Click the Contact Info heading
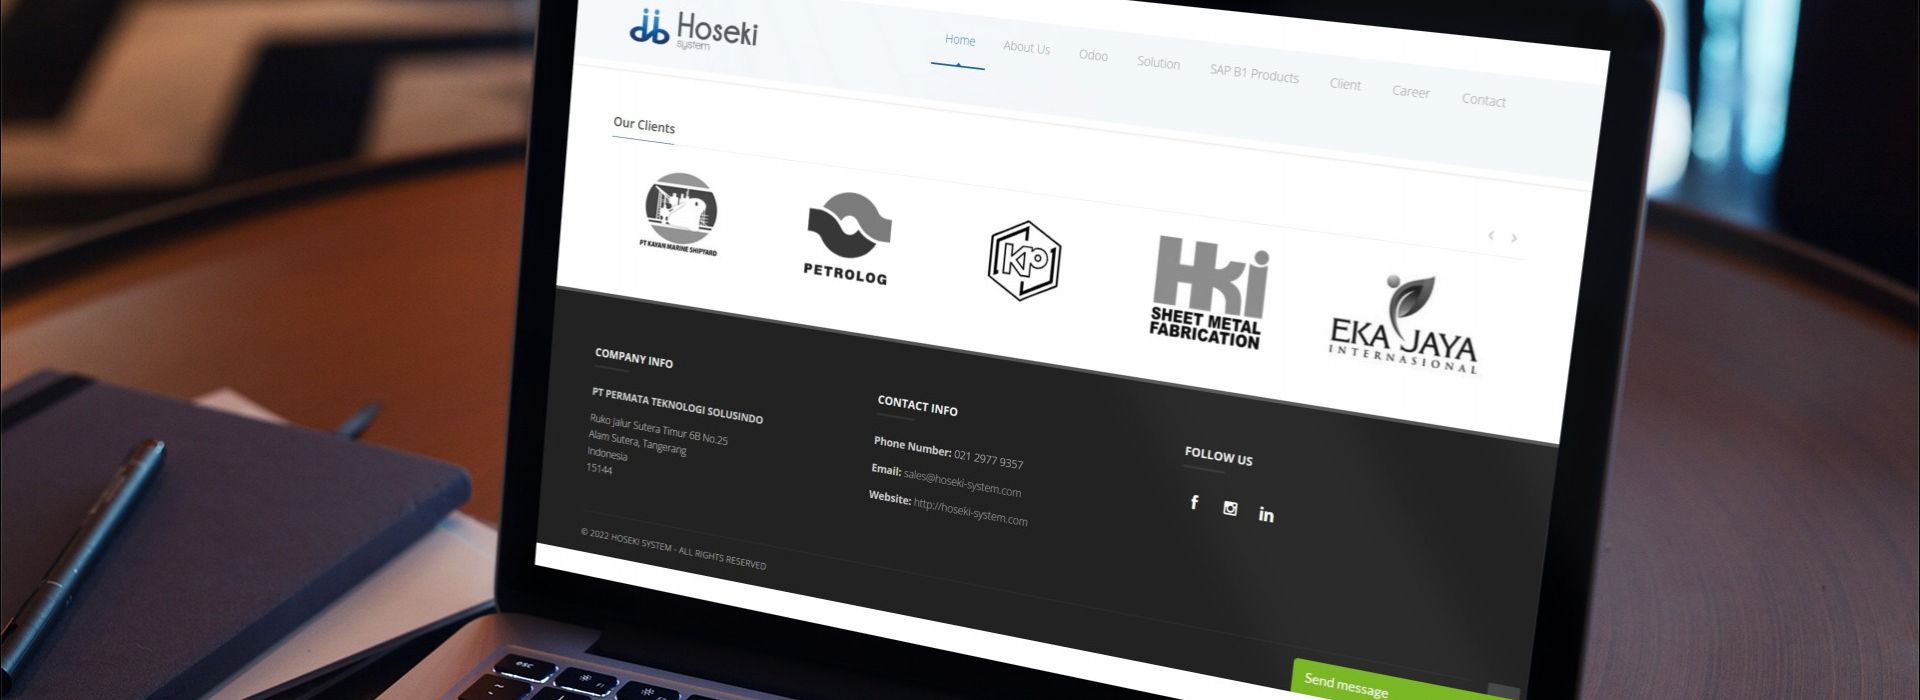Viewport: 1920px width, 700px height. point(917,405)
